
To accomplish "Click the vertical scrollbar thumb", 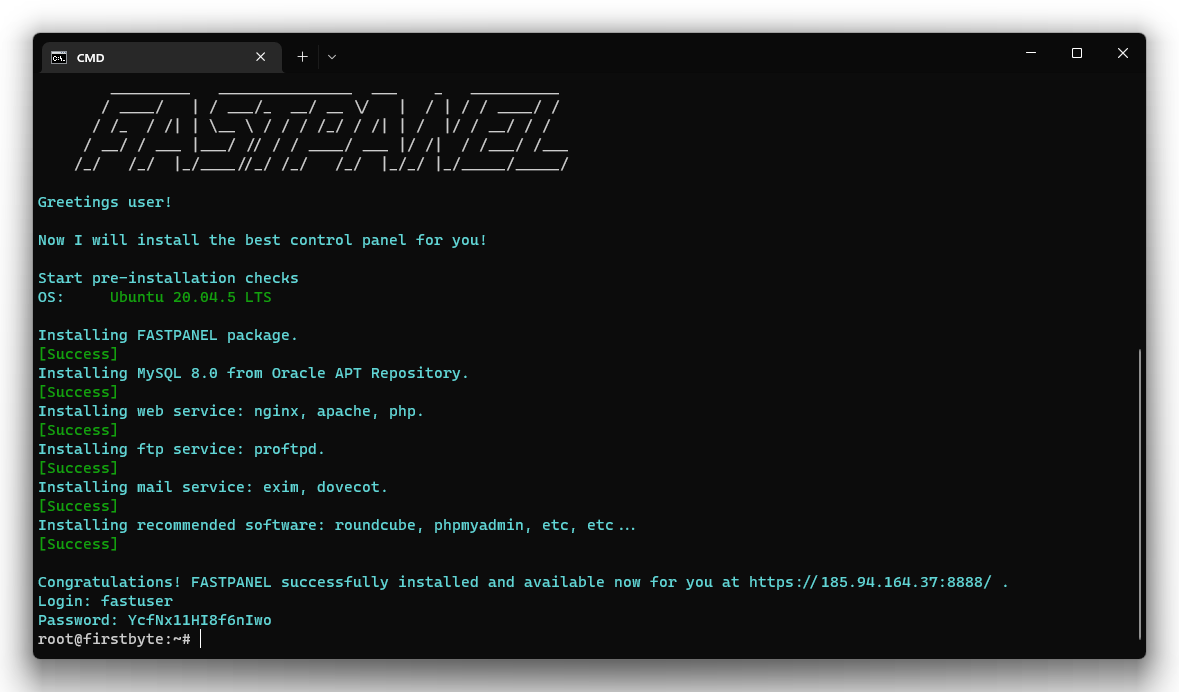I will coord(1140,493).
